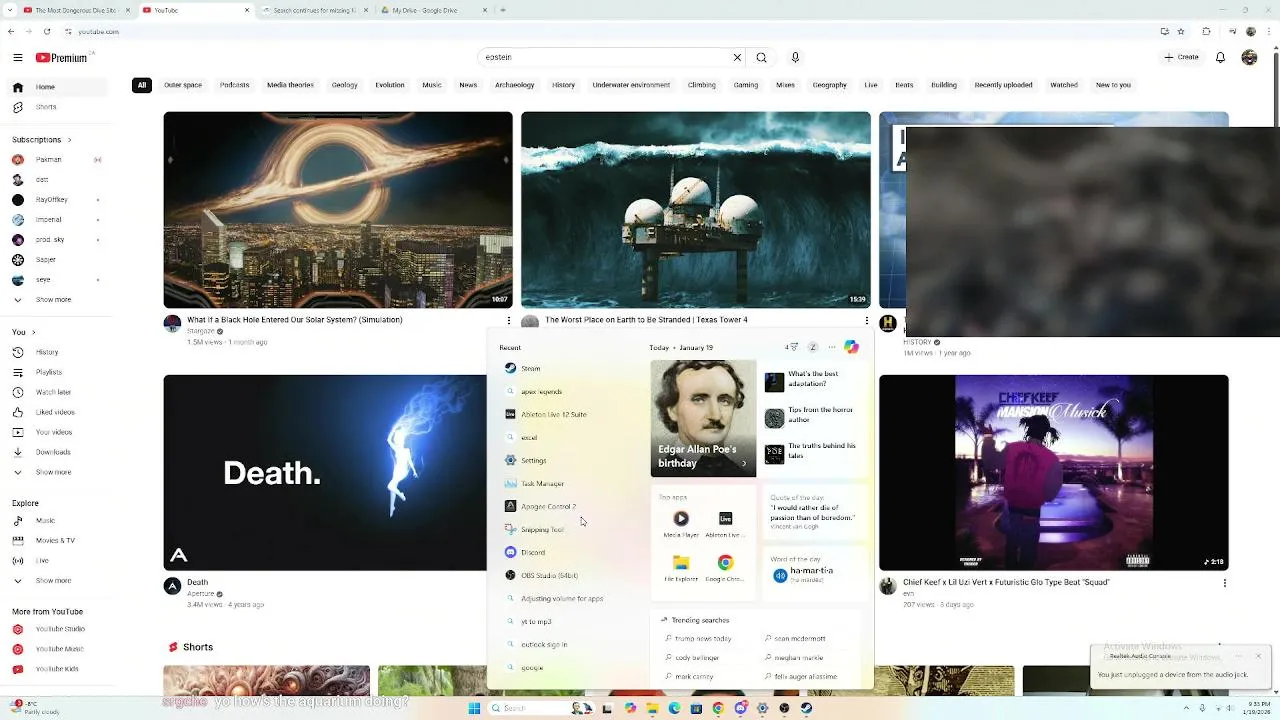Click the Windows taskbar Search box

point(539,708)
